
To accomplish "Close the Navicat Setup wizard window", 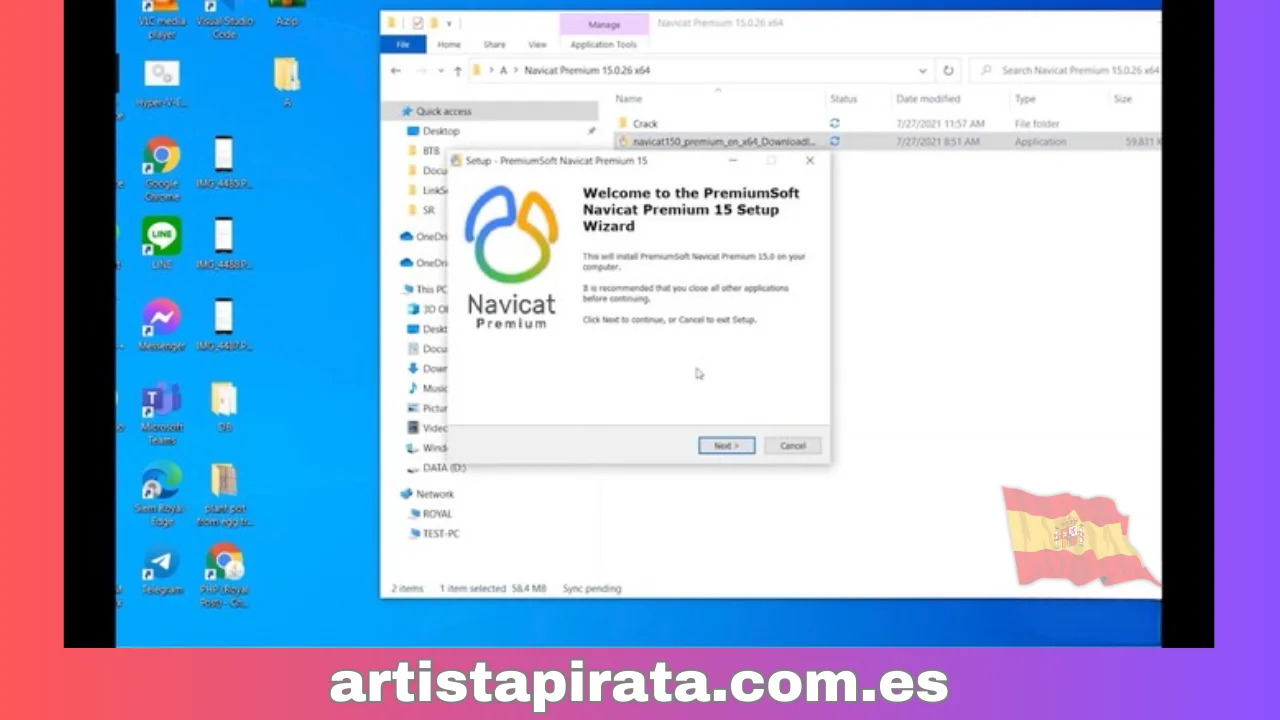I will point(810,161).
